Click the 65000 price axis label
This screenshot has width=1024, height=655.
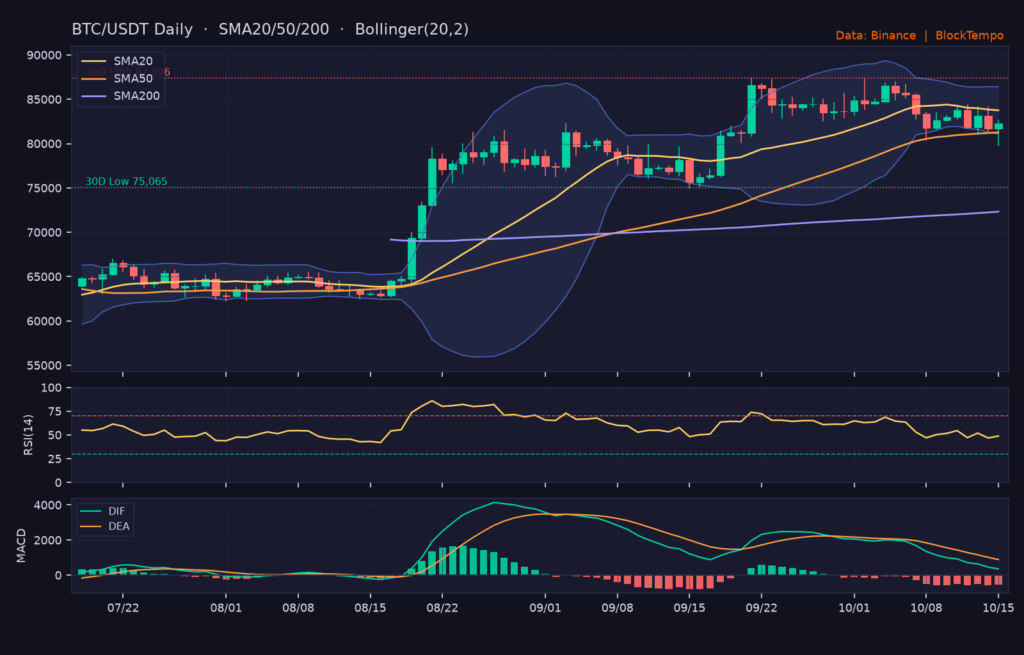coord(44,277)
